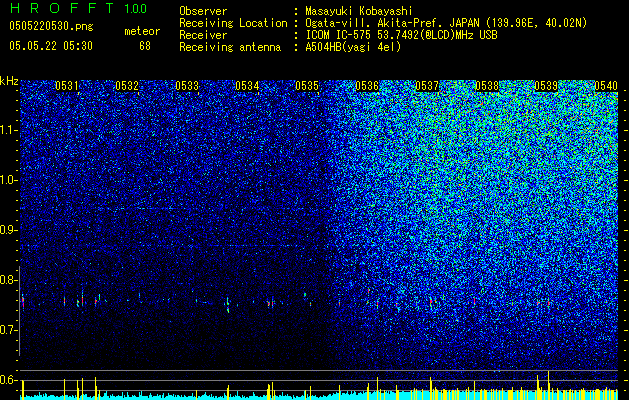The height and width of the screenshot is (400, 629).
Task: Click the Receiving antenna label
Action: point(230,47)
